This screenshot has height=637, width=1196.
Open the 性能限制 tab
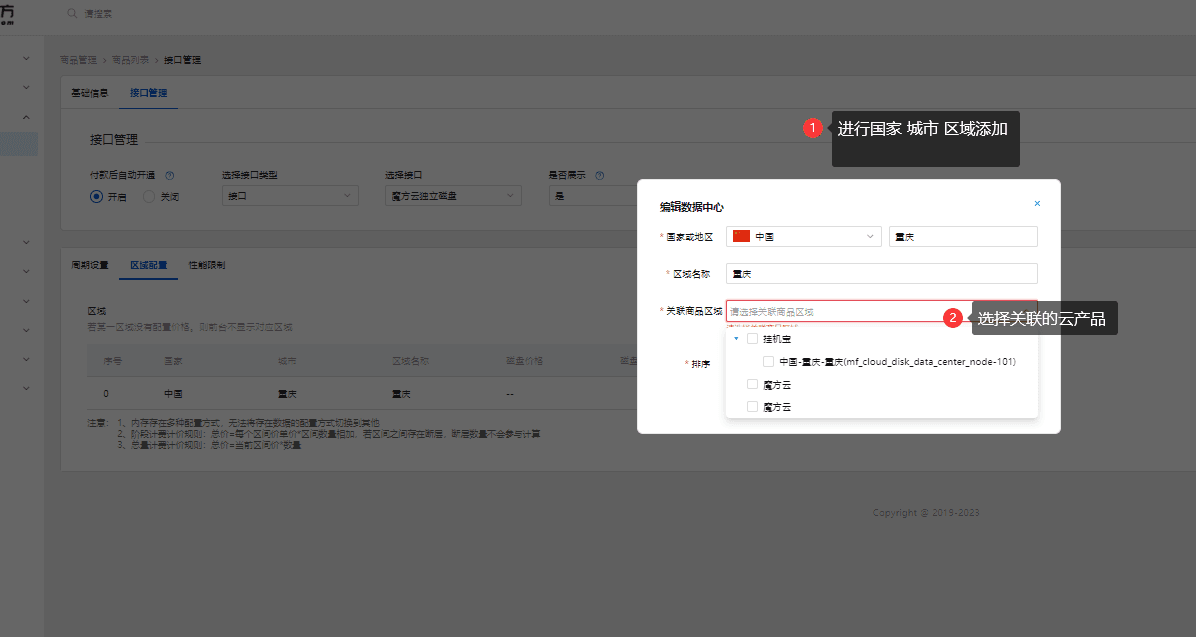pos(207,265)
